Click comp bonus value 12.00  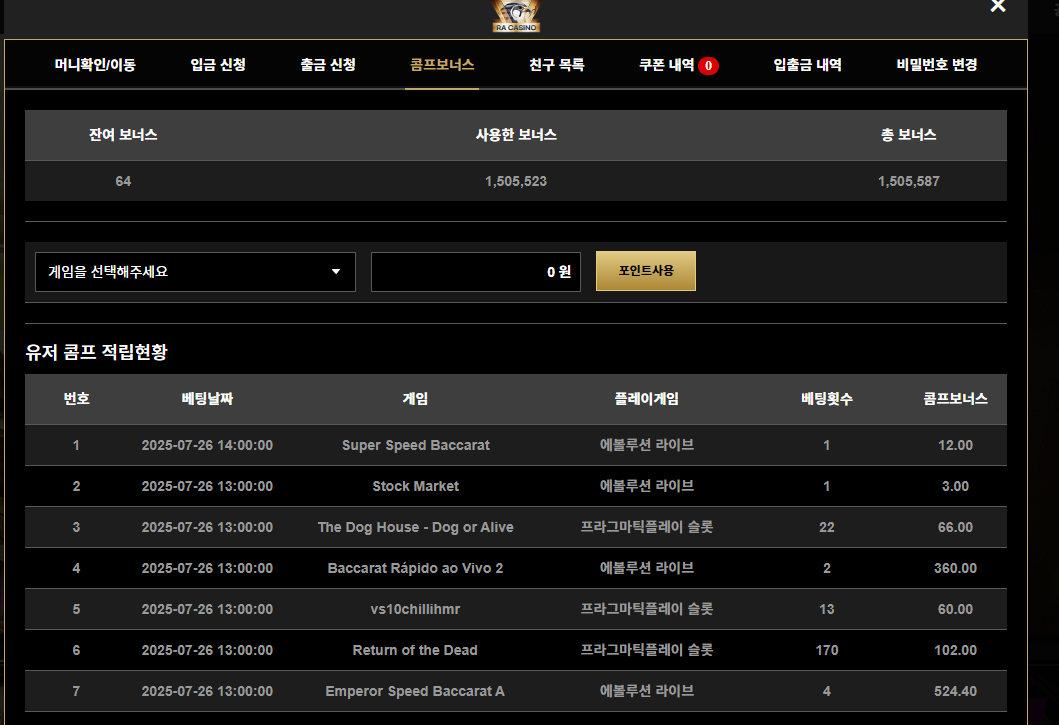955,445
